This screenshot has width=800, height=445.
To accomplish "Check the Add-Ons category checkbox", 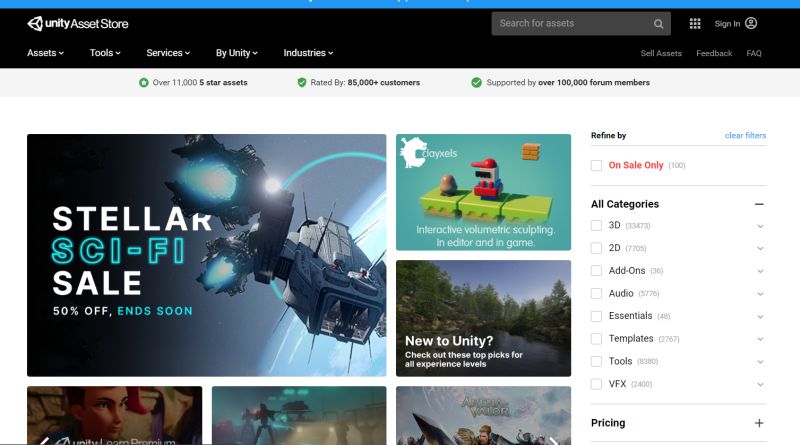I will (596, 270).
